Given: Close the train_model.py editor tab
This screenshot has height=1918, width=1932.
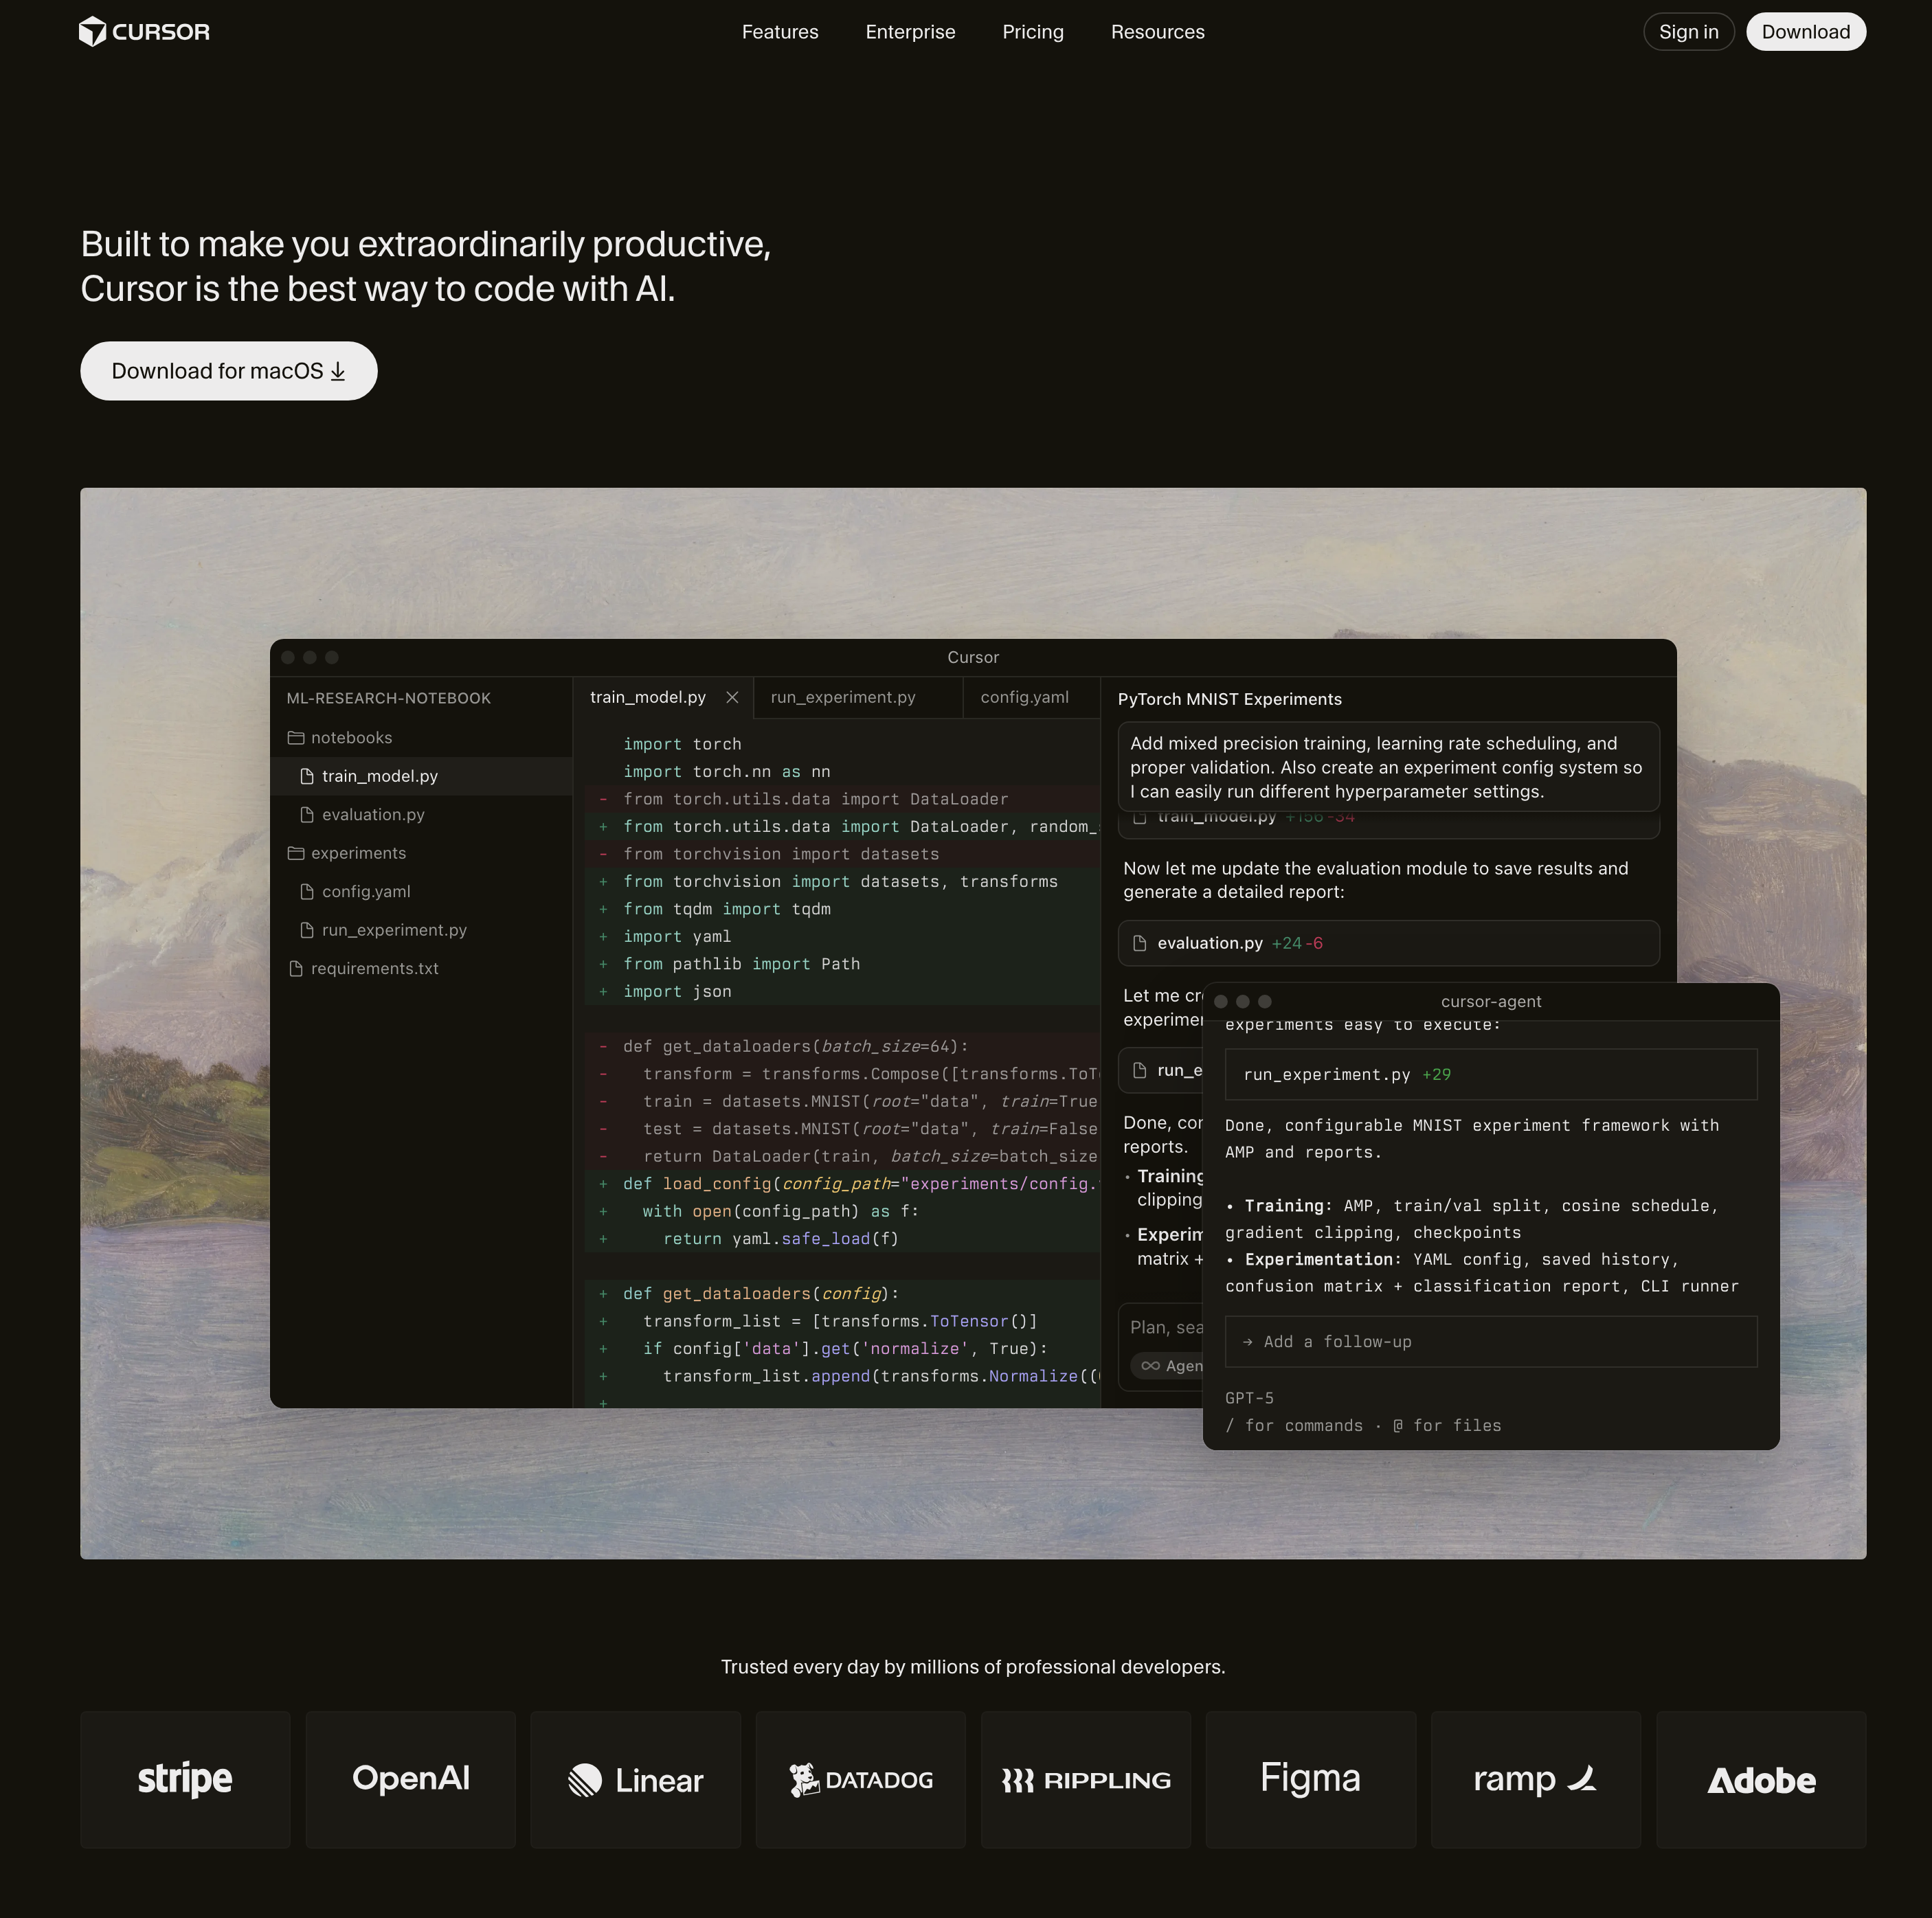Looking at the screenshot, I should (x=732, y=697).
